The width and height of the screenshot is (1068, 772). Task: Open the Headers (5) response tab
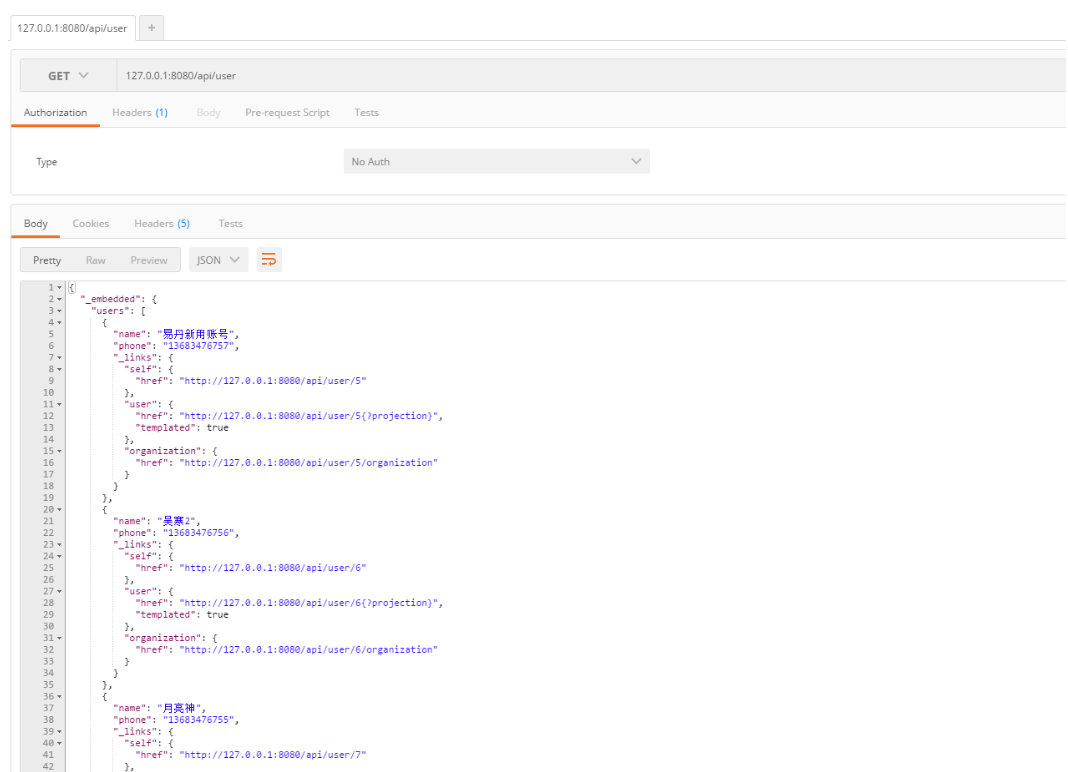pos(161,223)
